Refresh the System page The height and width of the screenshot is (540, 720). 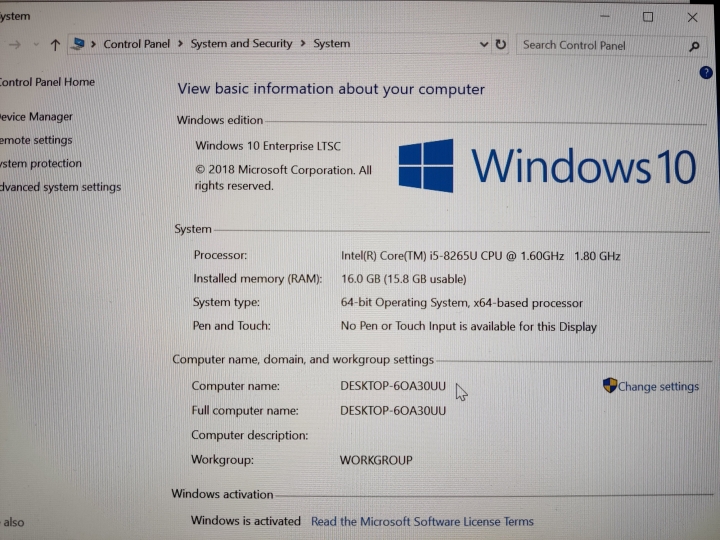pyautogui.click(x=501, y=45)
